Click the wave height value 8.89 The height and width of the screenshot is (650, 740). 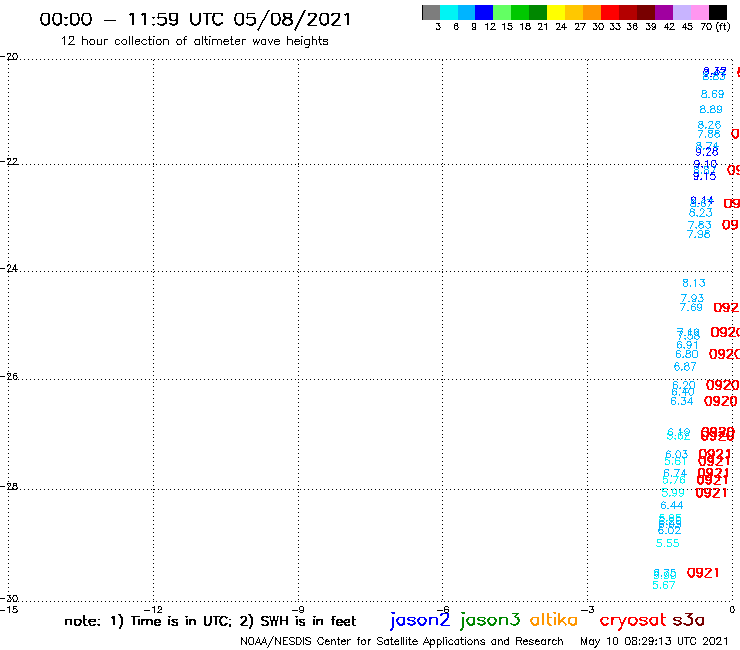(711, 110)
